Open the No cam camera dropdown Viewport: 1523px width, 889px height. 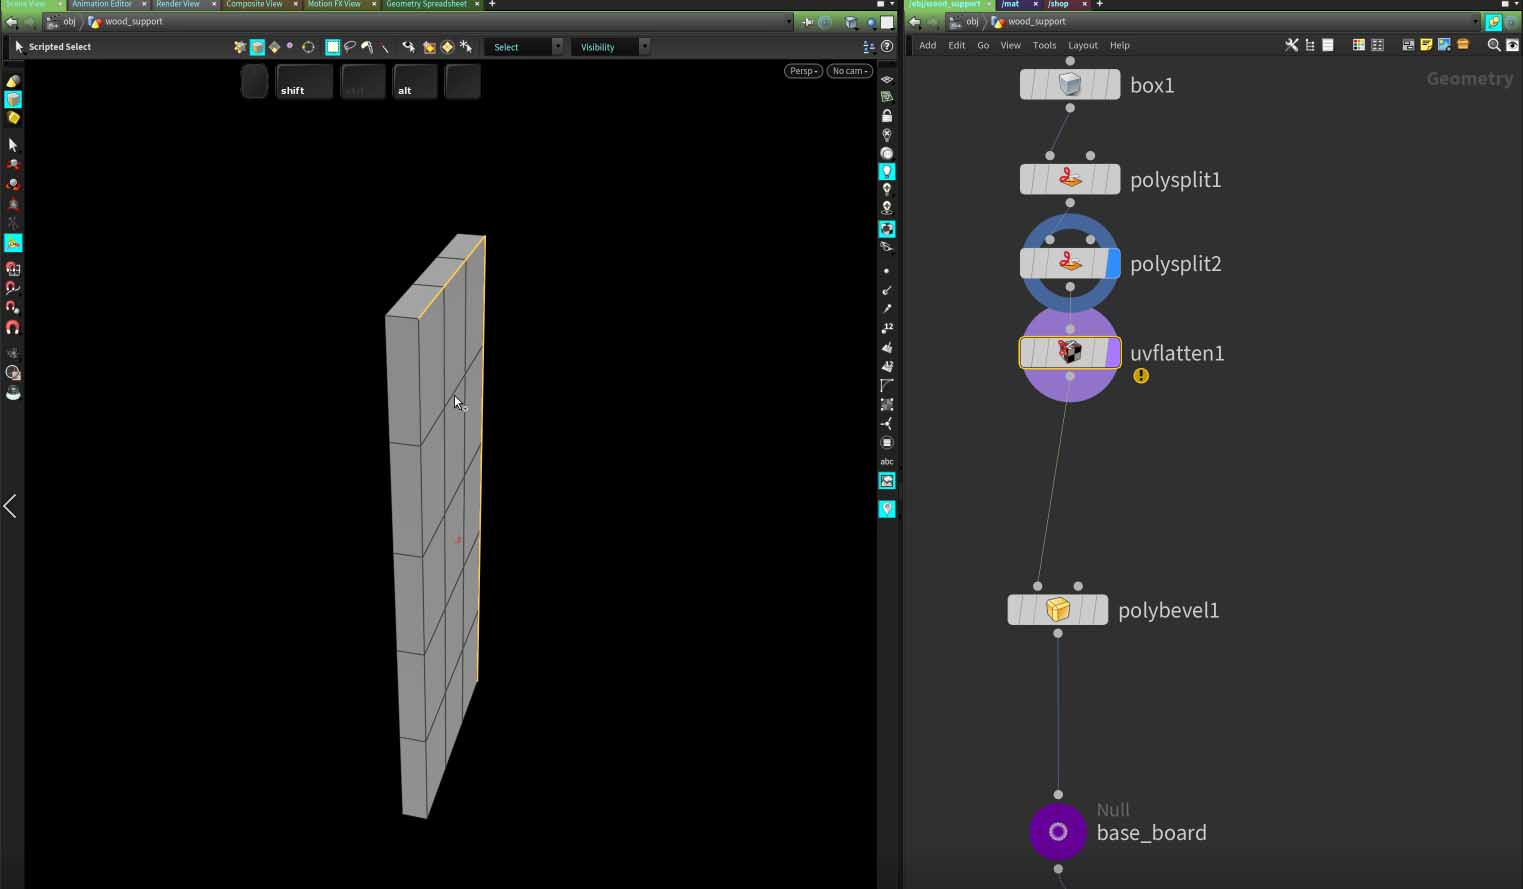[x=850, y=71]
